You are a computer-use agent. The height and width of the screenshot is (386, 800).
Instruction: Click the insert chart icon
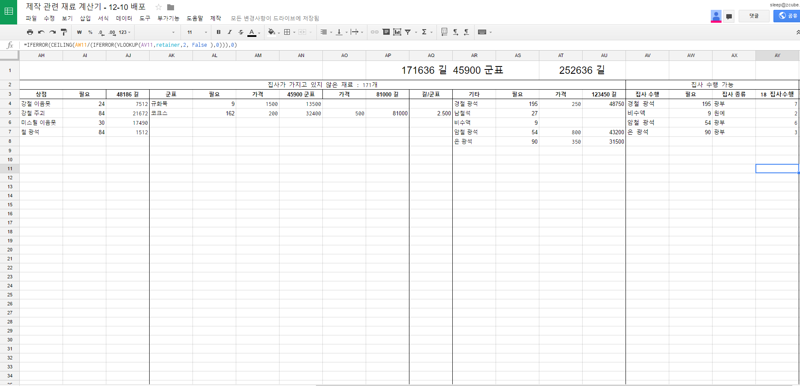click(397, 32)
